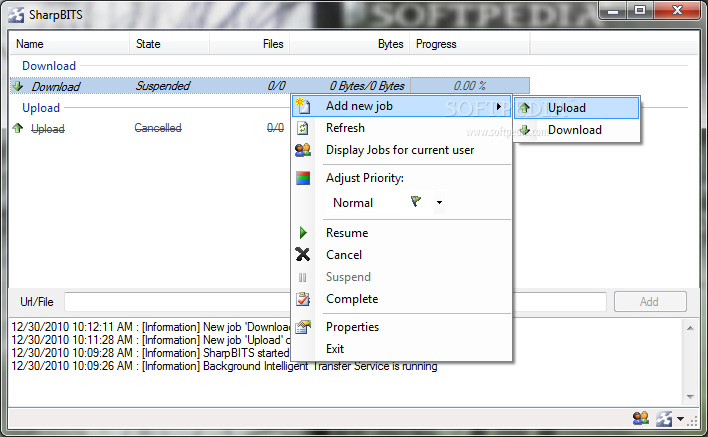Open Properties from the context menu
The width and height of the screenshot is (708, 437).
point(401,327)
